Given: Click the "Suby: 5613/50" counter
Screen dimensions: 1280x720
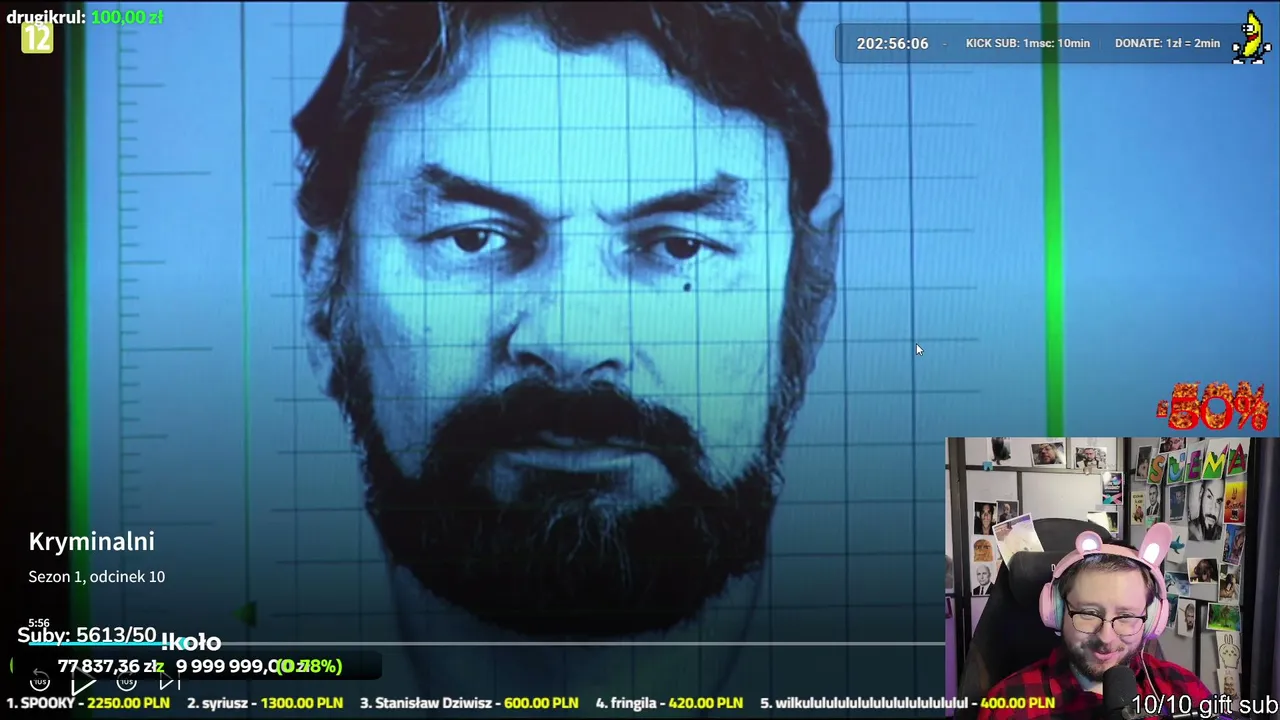Looking at the screenshot, I should (87, 636).
